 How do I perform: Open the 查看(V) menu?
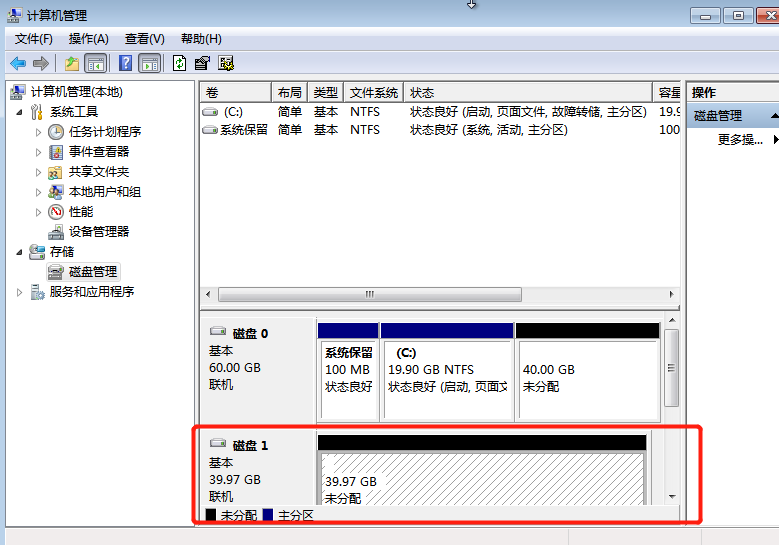(145, 39)
